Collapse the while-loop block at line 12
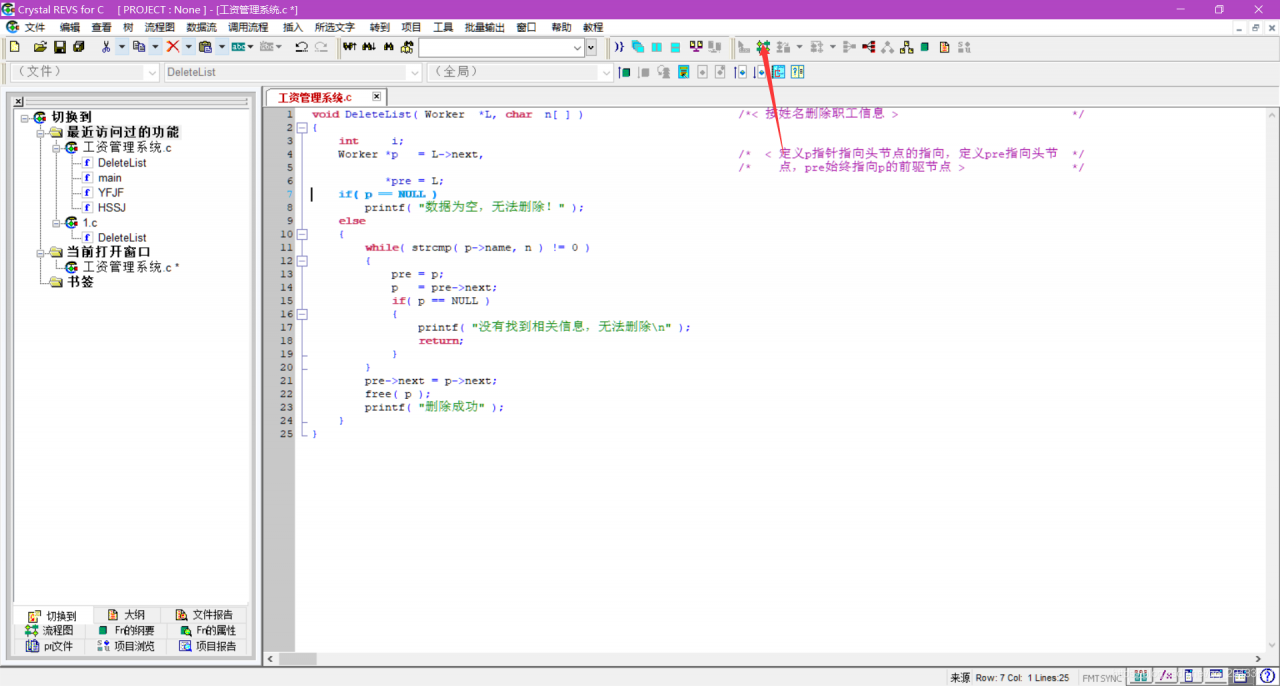This screenshot has height=686, width=1280. coord(302,260)
